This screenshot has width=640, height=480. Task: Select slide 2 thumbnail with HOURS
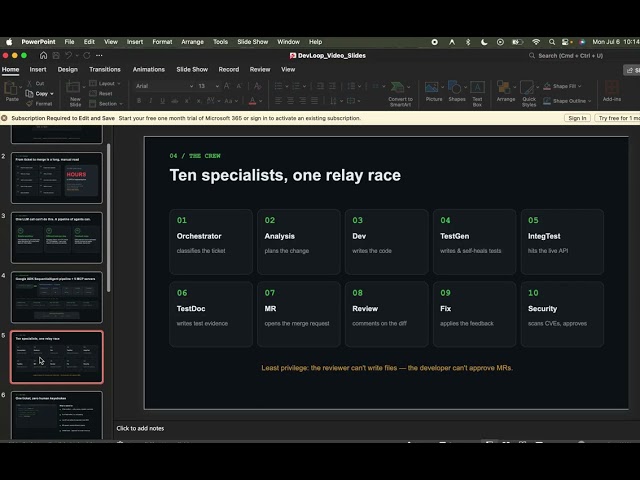[x=57, y=178]
